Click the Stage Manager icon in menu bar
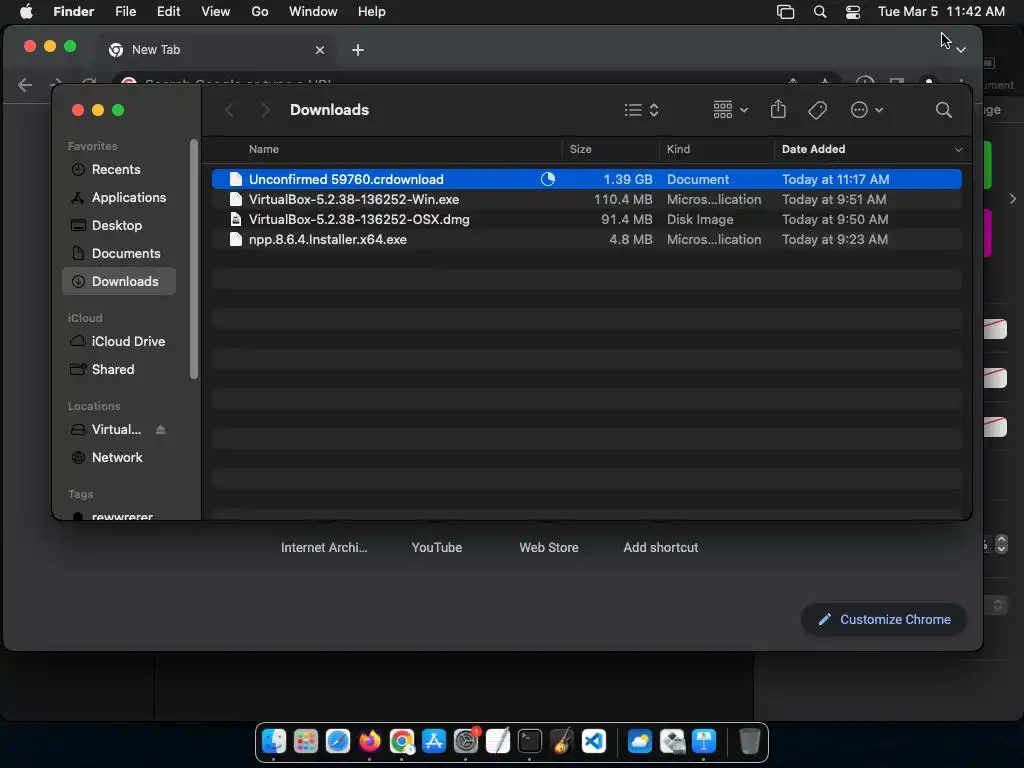 coord(786,12)
